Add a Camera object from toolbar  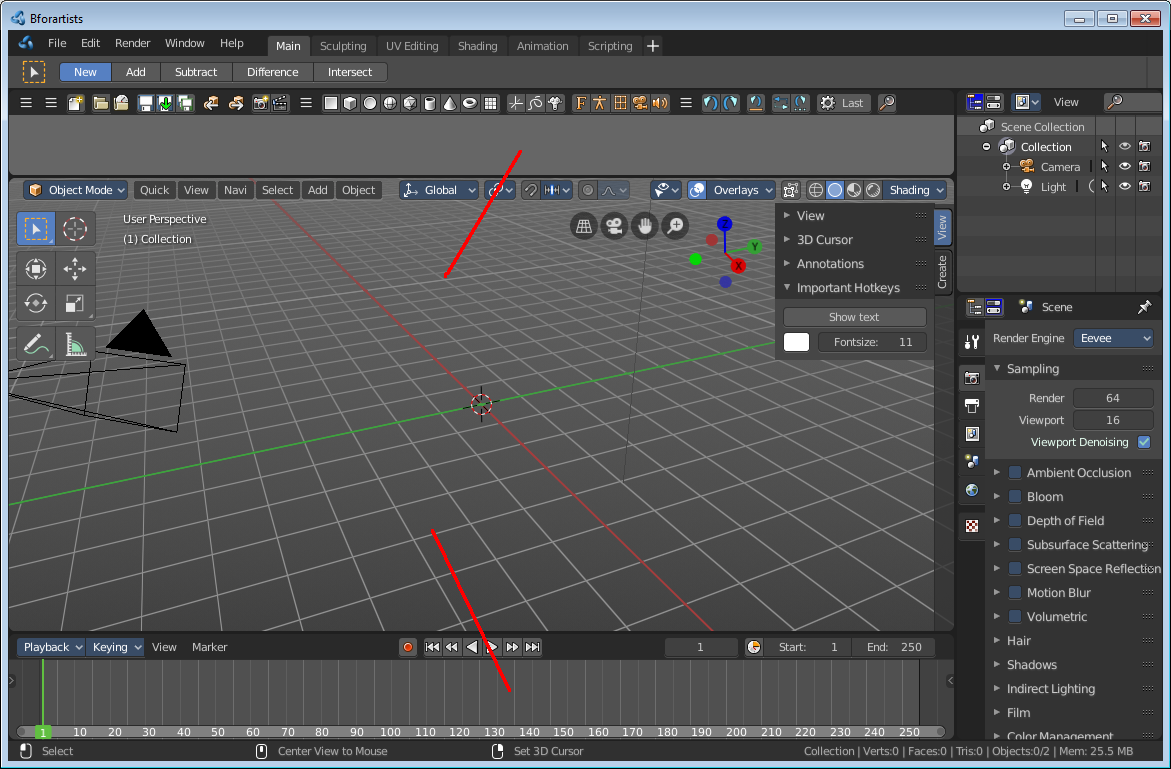[640, 103]
